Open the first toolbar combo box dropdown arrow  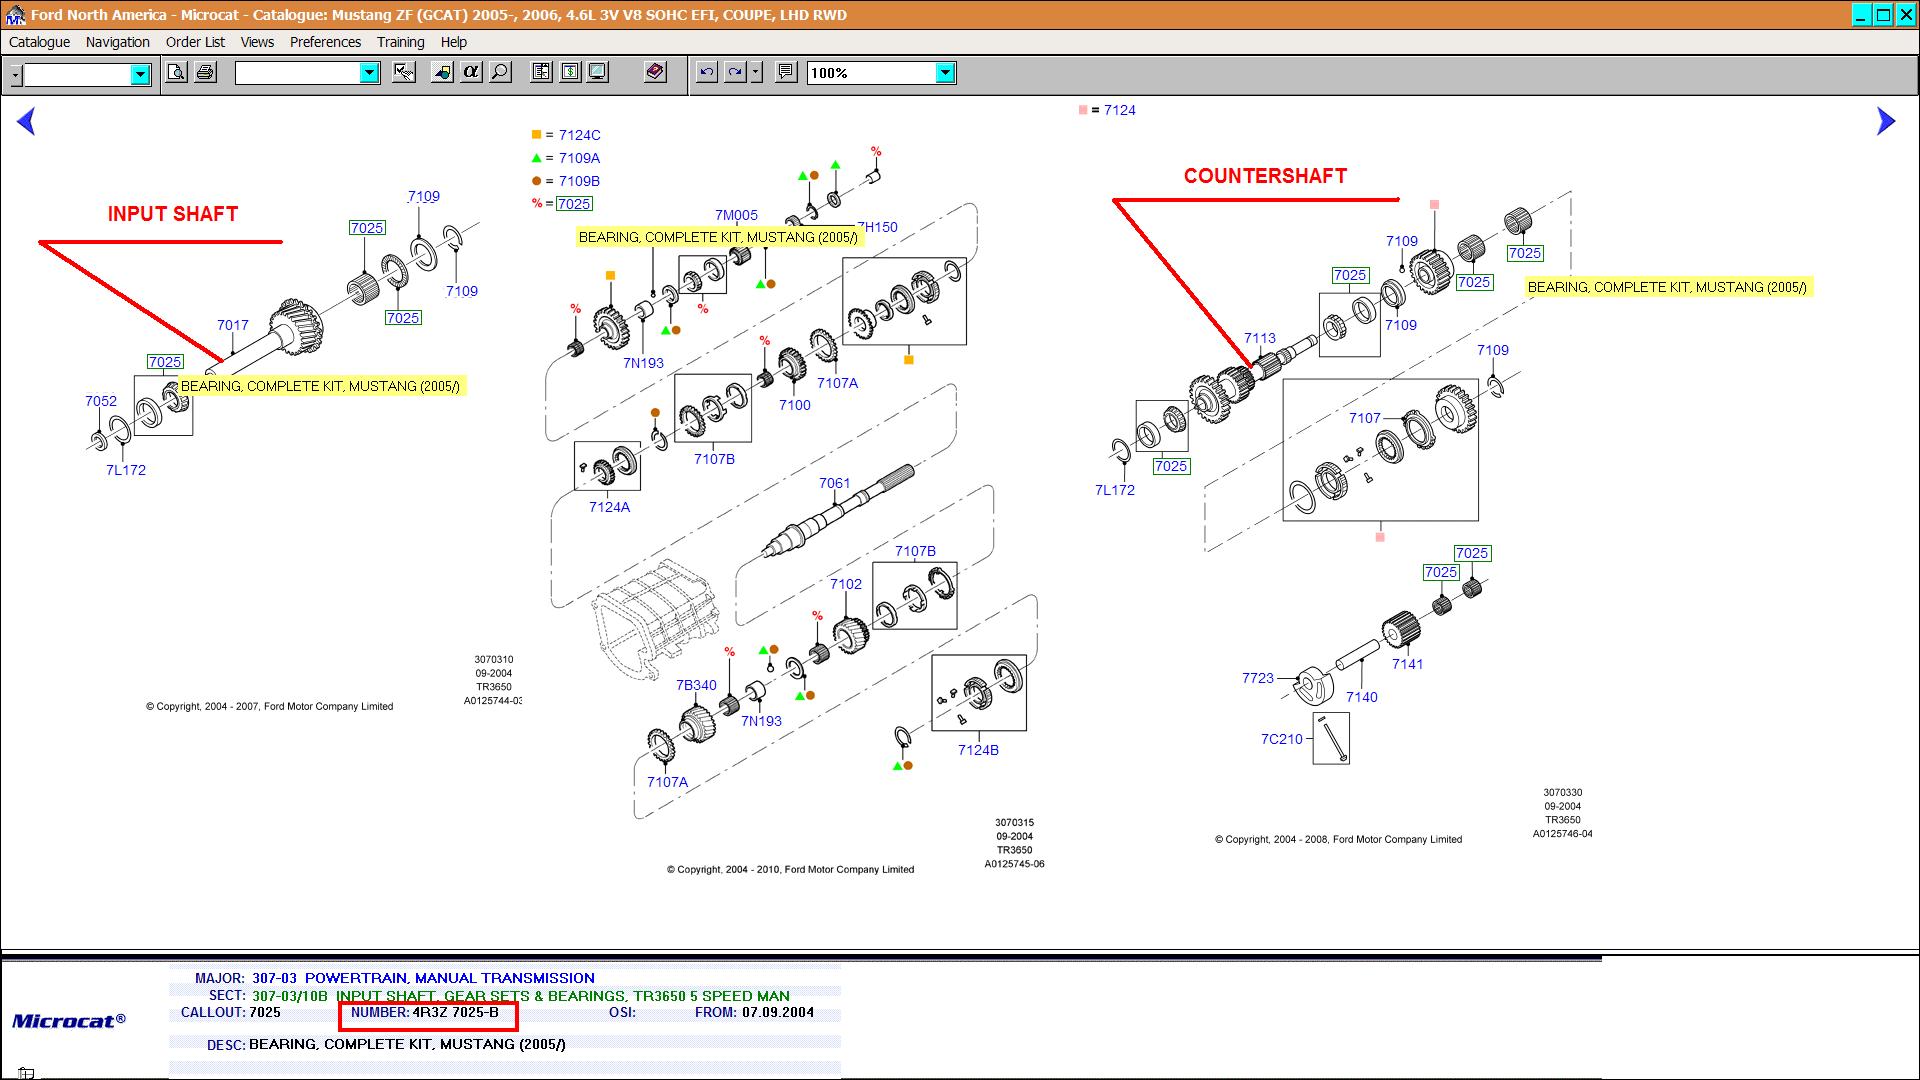point(140,74)
